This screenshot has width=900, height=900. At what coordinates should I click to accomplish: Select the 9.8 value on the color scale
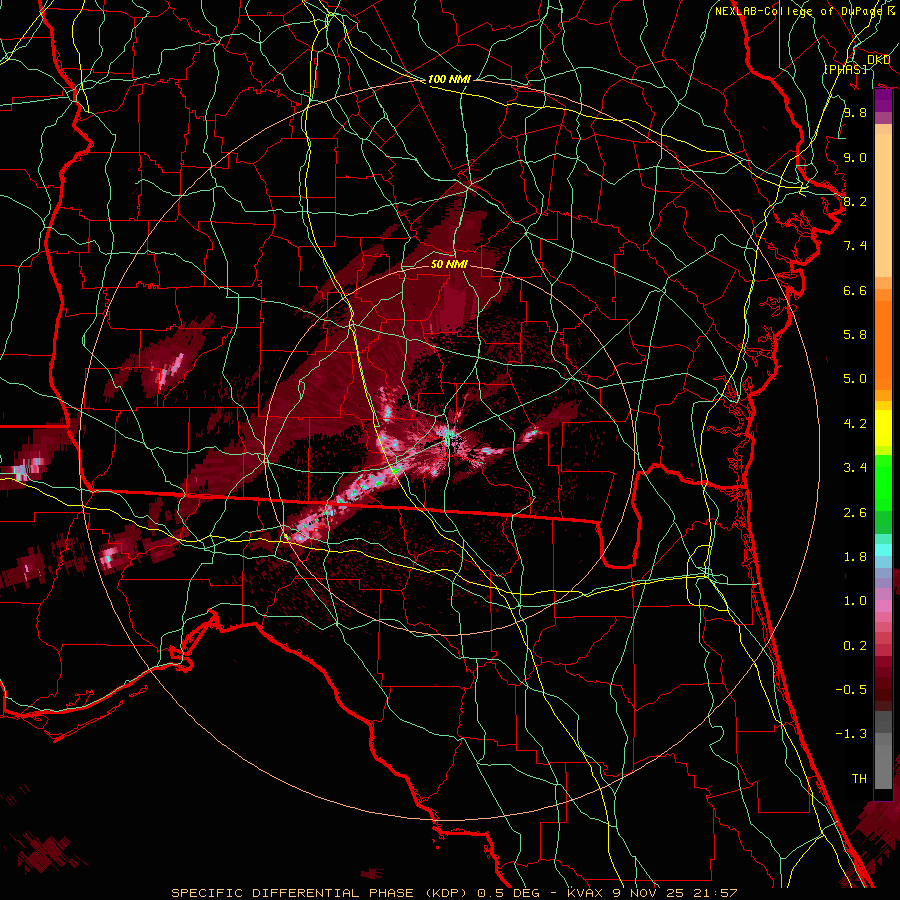[x=855, y=112]
